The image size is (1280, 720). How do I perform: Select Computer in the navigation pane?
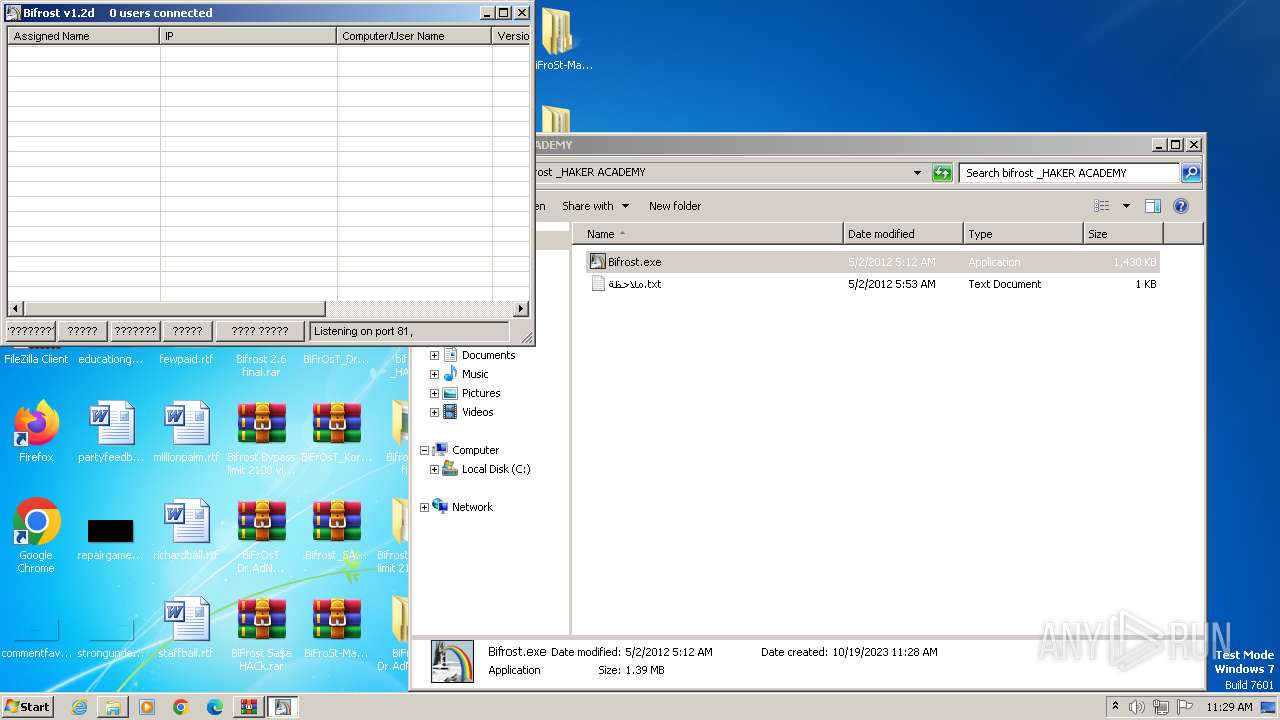tap(475, 450)
